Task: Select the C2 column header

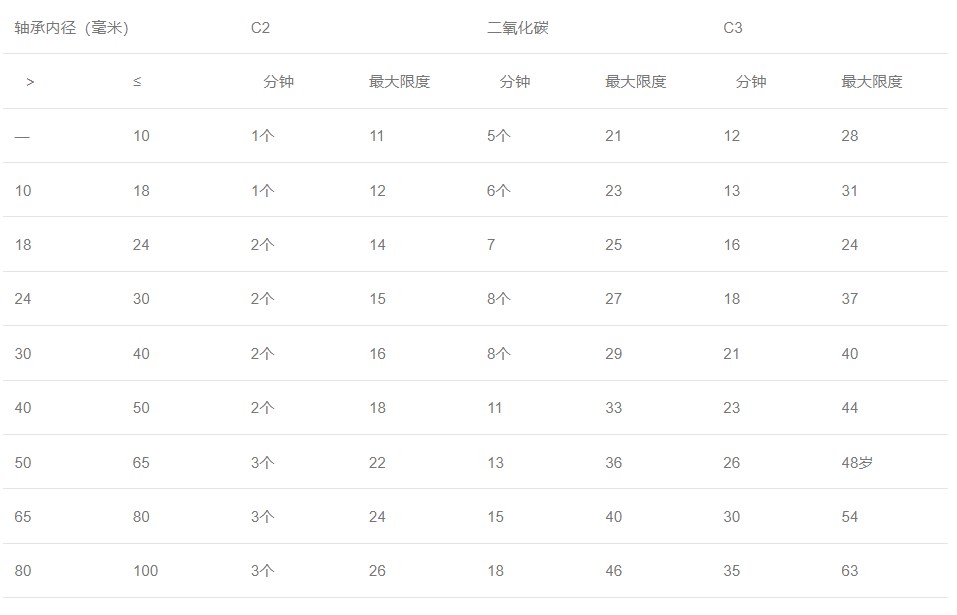Action: pyautogui.click(x=260, y=28)
